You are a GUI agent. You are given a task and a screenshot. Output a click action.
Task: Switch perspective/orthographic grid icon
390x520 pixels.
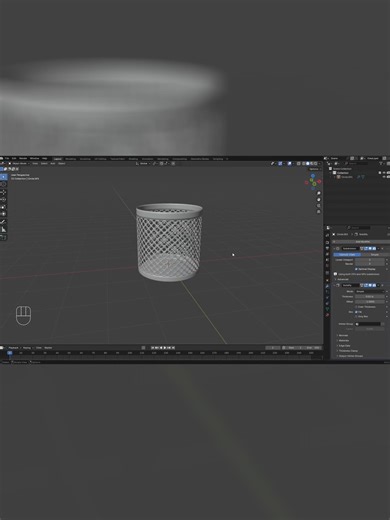pyautogui.click(x=319, y=212)
